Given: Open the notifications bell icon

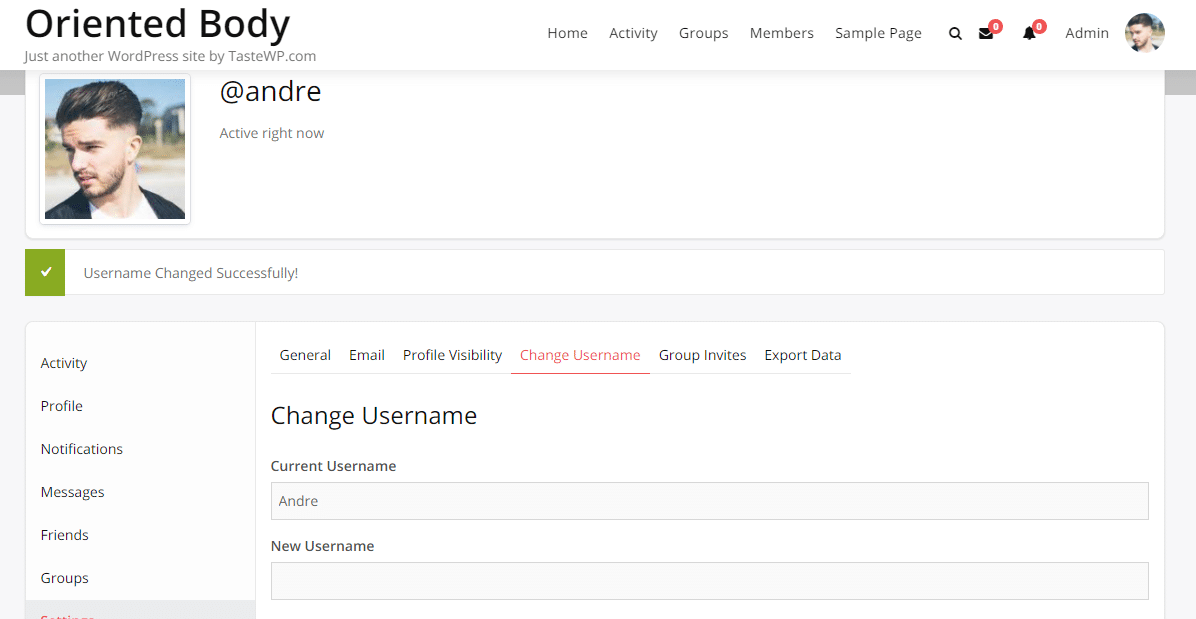Looking at the screenshot, I should [1030, 33].
